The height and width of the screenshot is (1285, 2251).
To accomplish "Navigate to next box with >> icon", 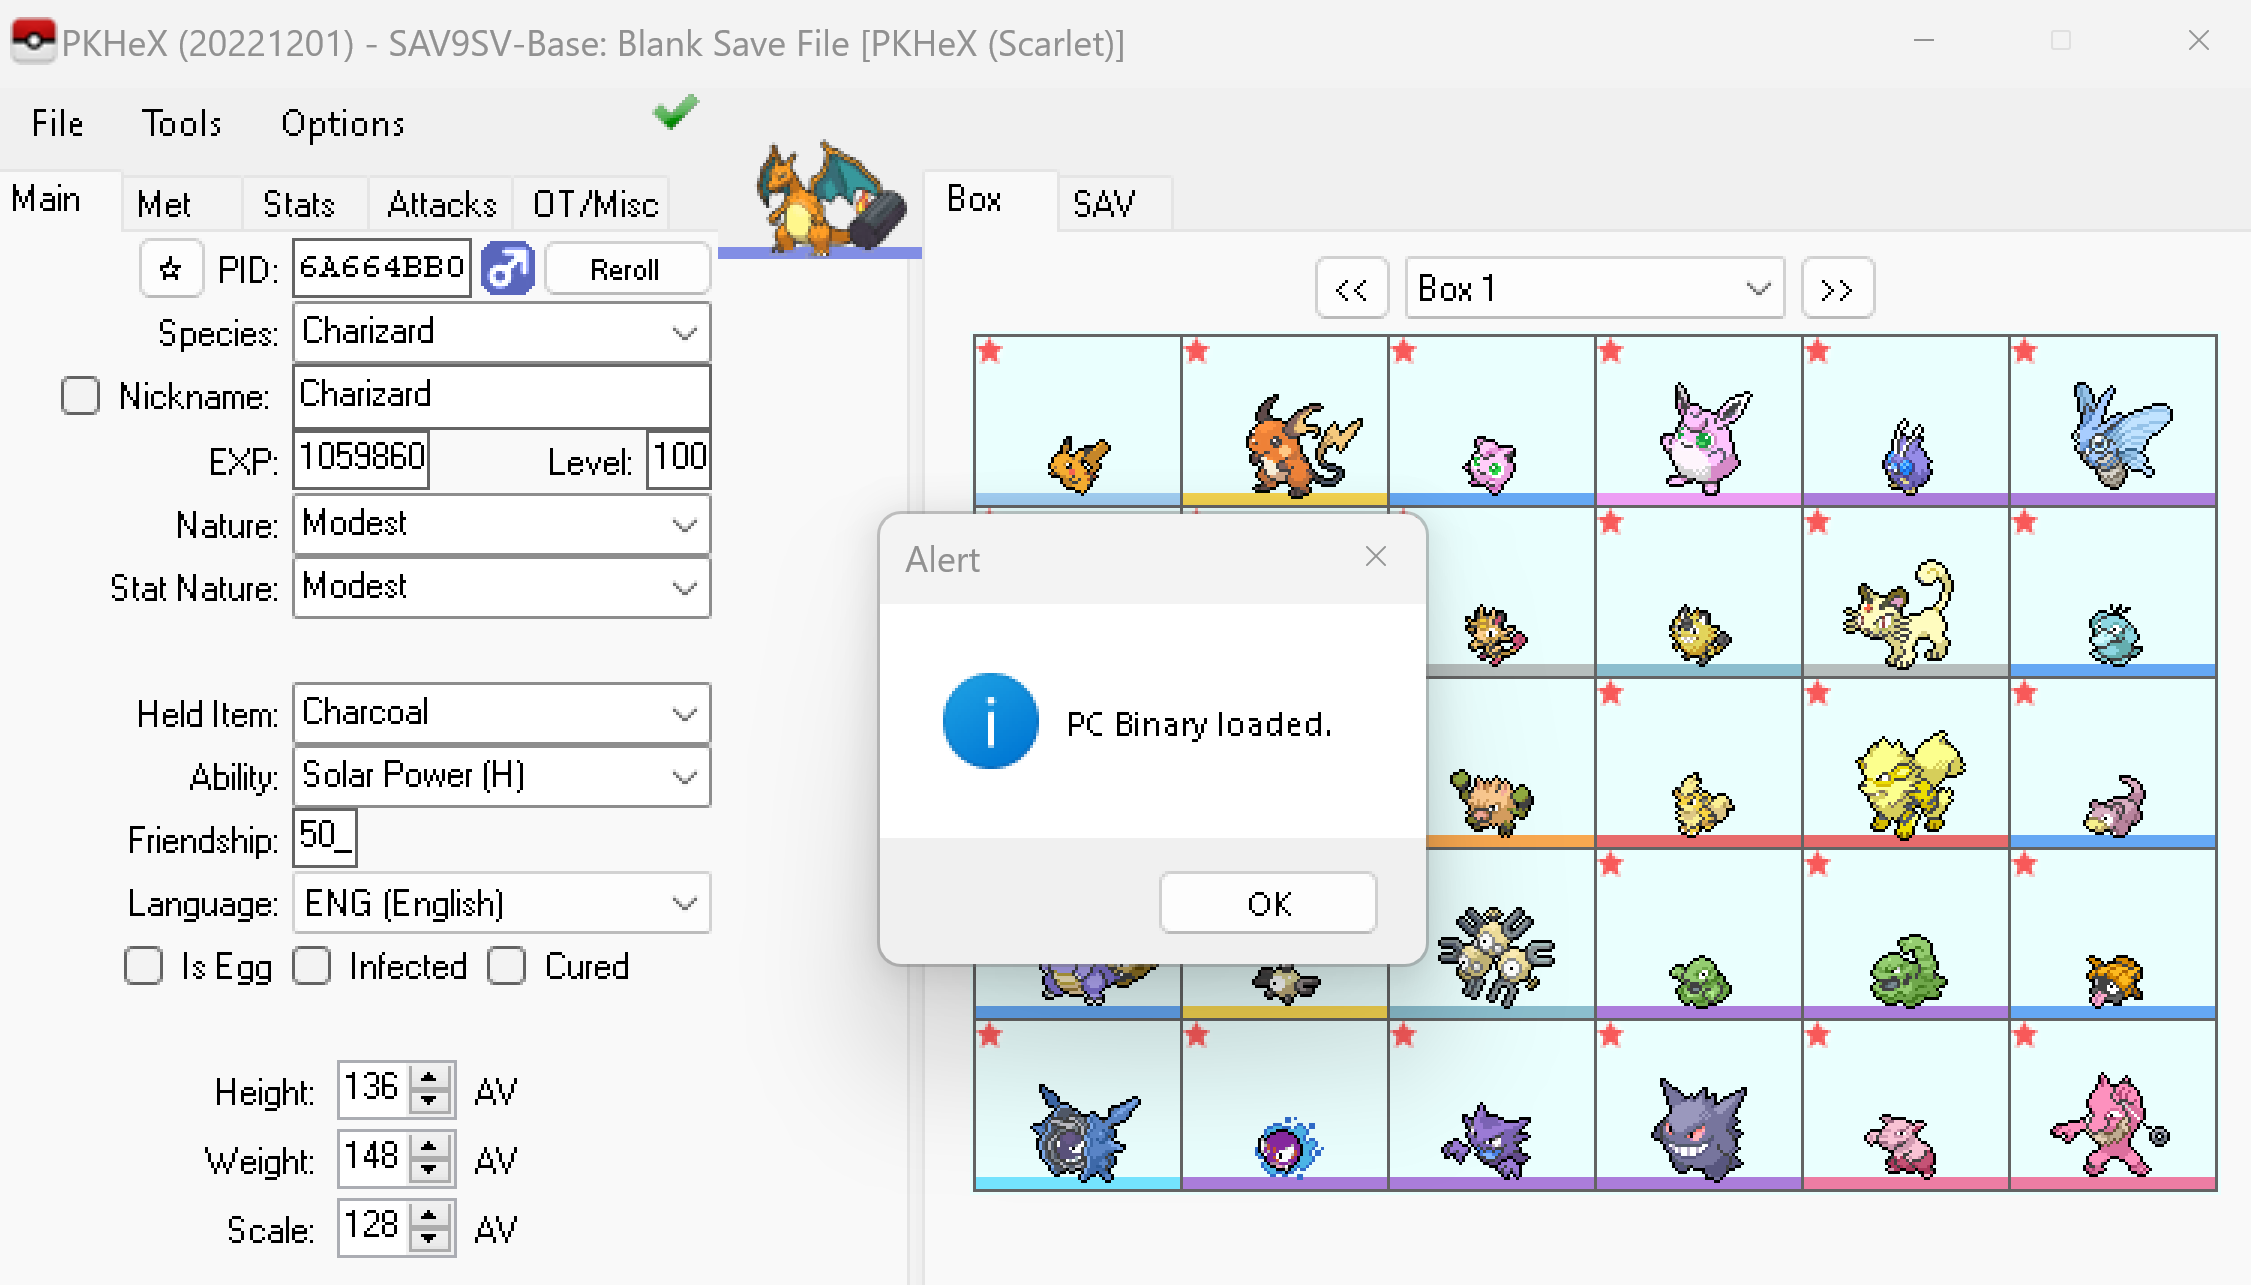I will (1837, 289).
